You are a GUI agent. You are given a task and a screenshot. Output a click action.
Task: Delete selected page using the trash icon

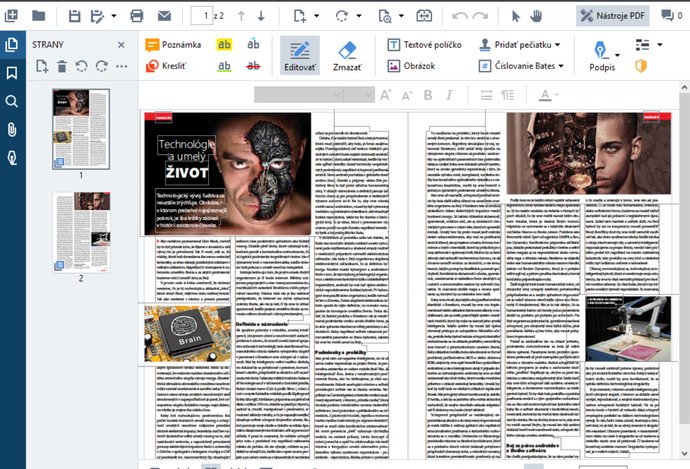(61, 66)
